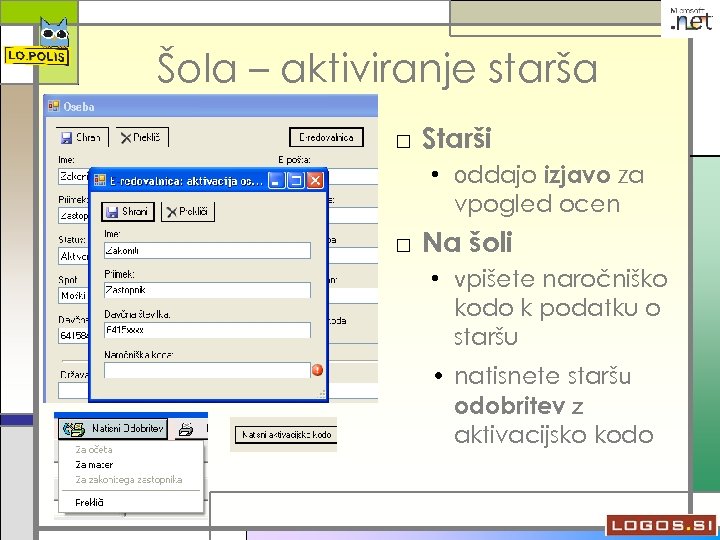Click the LOGOS.SI logo
This screenshot has width=720, height=540.
click(661, 525)
